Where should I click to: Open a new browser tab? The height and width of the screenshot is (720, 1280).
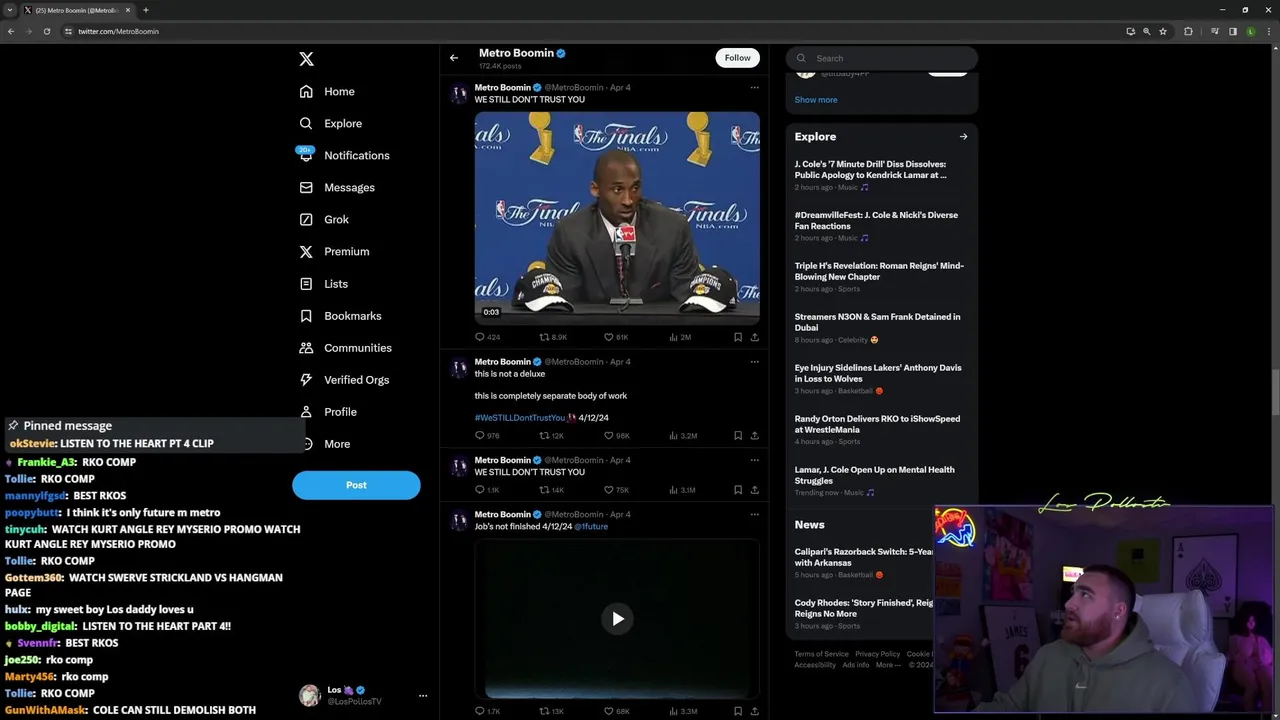146,10
